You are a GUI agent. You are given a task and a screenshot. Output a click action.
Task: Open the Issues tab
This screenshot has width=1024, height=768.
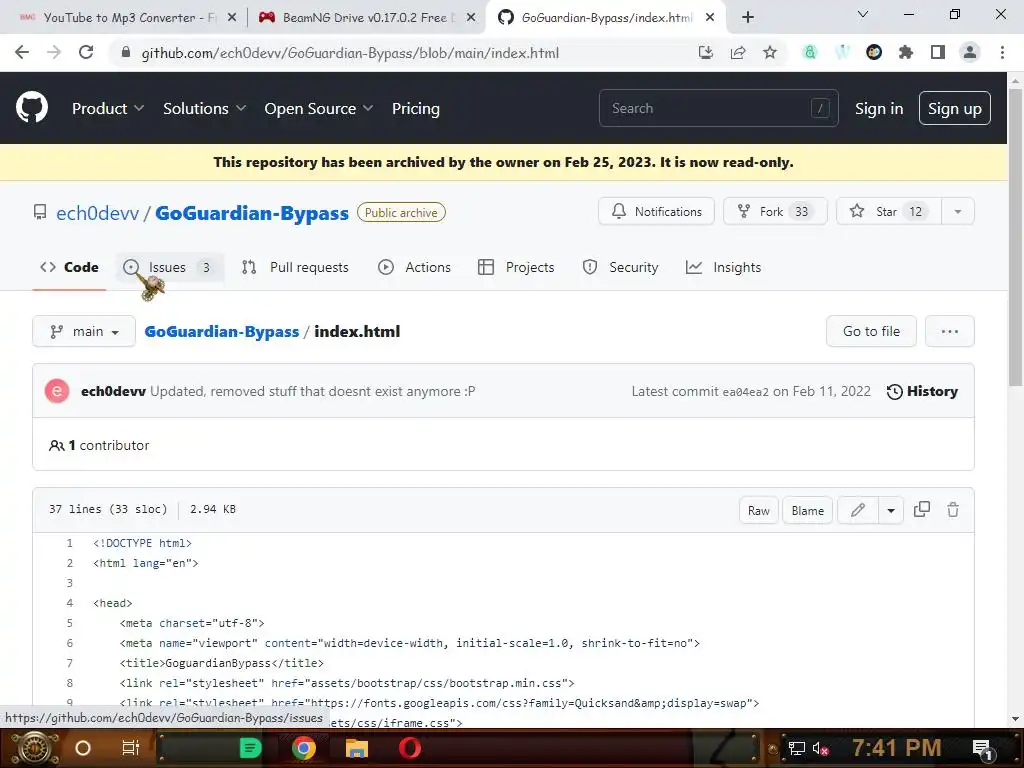tap(169, 267)
